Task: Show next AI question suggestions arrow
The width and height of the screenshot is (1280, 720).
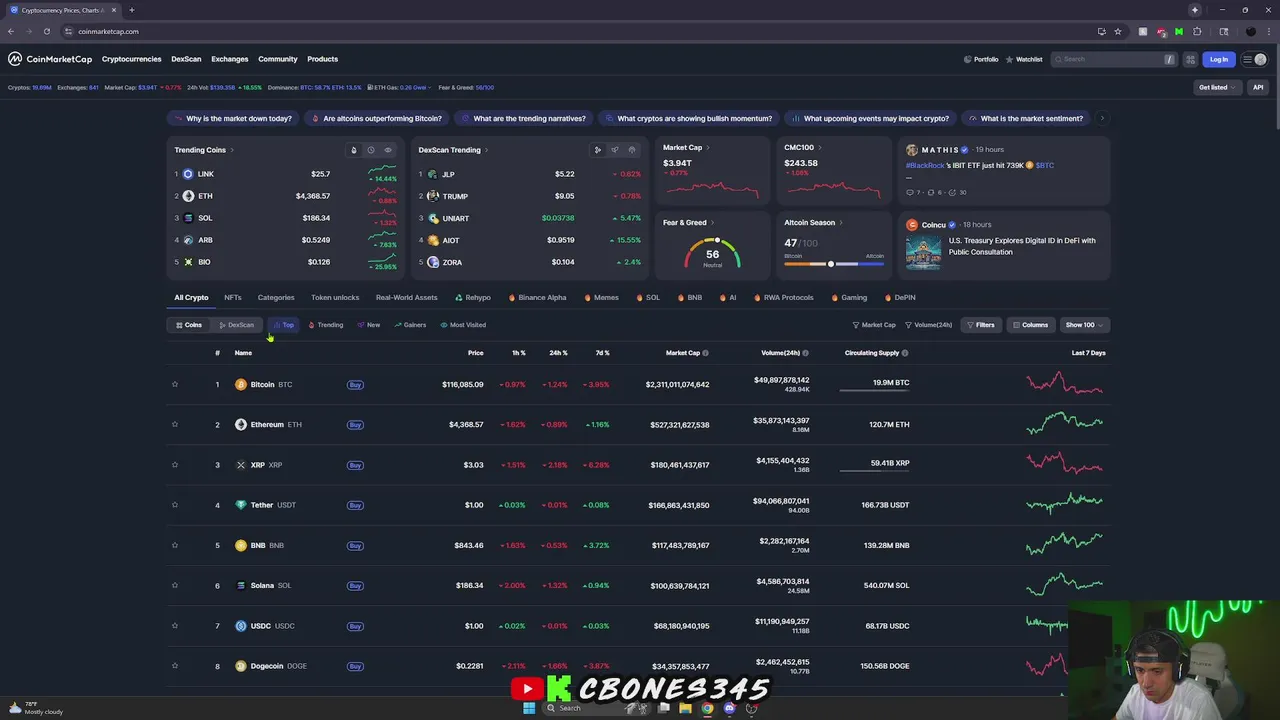Action: [x=1102, y=118]
